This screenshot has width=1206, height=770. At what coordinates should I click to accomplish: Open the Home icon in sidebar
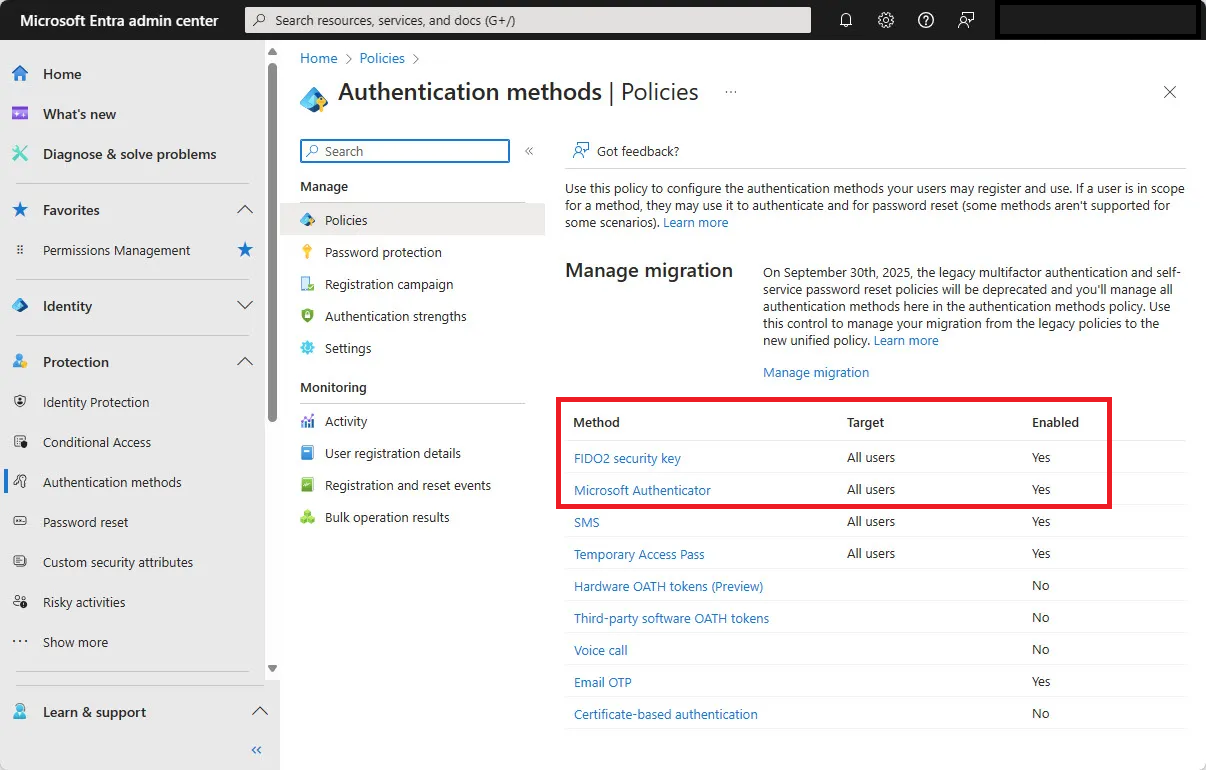pyautogui.click(x=62, y=73)
